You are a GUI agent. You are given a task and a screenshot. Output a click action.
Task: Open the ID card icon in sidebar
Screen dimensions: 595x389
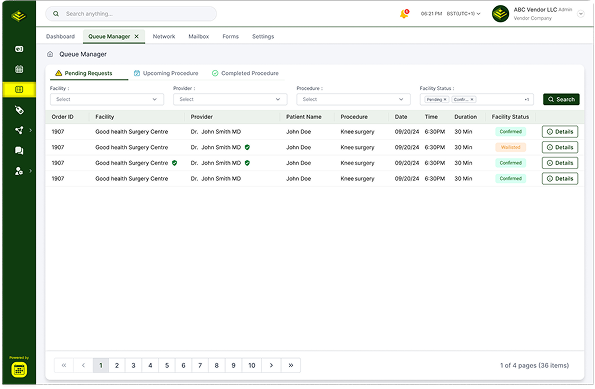tap(19, 49)
